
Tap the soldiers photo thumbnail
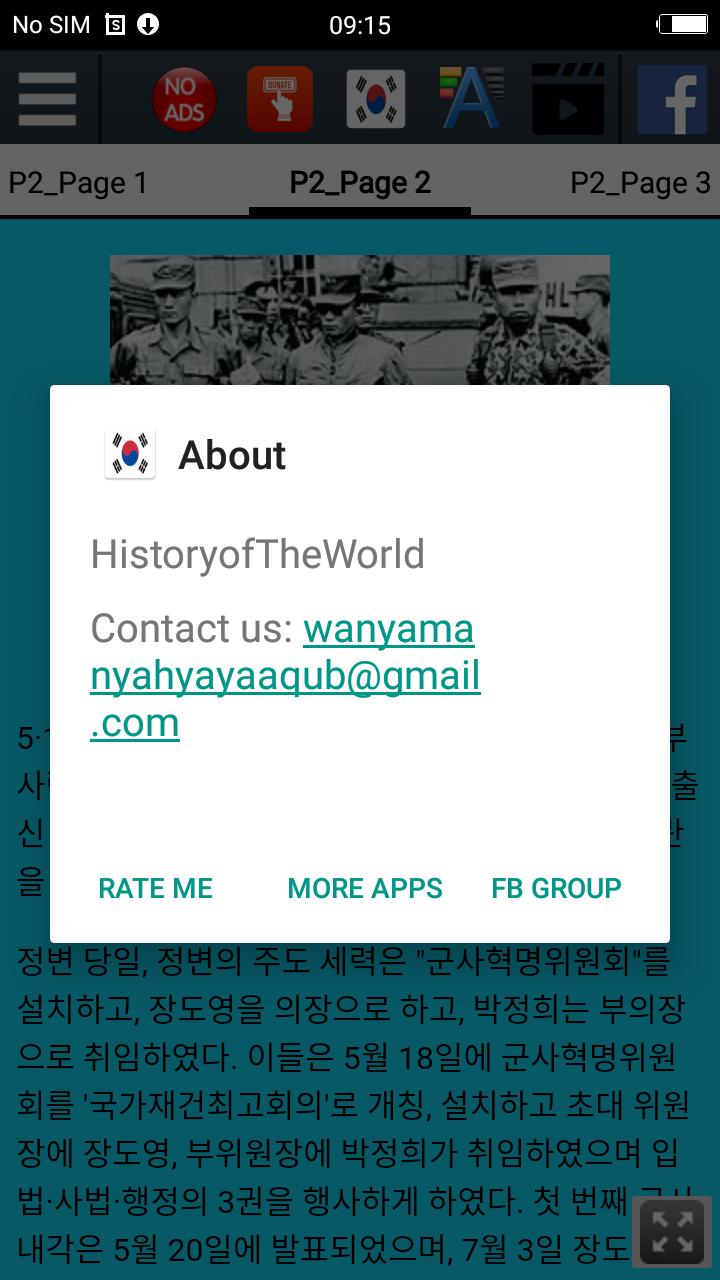[x=360, y=320]
